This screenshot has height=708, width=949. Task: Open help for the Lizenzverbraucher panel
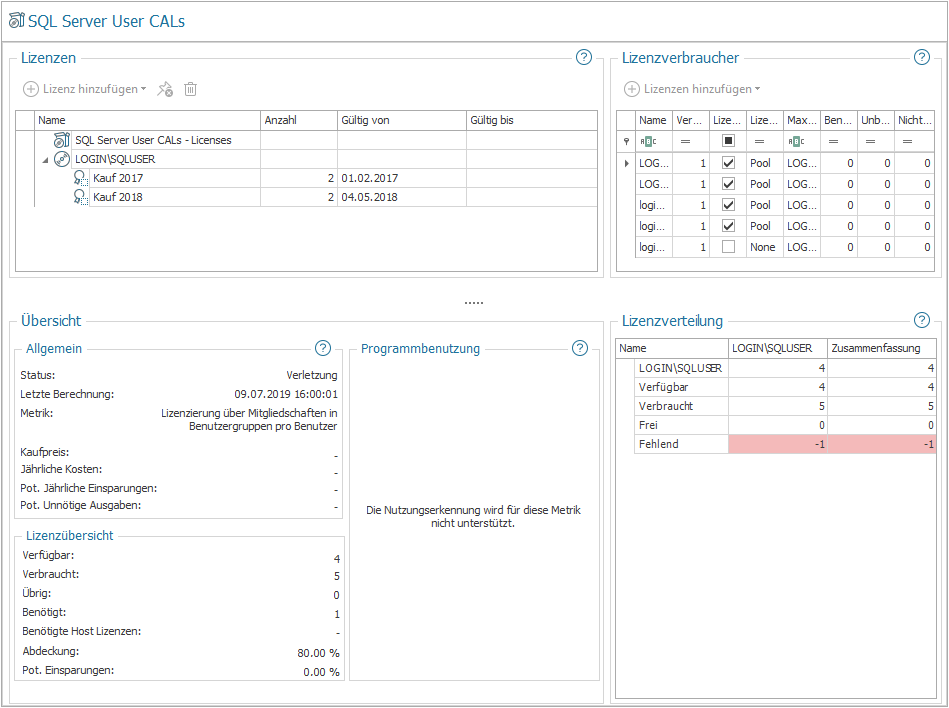[921, 57]
